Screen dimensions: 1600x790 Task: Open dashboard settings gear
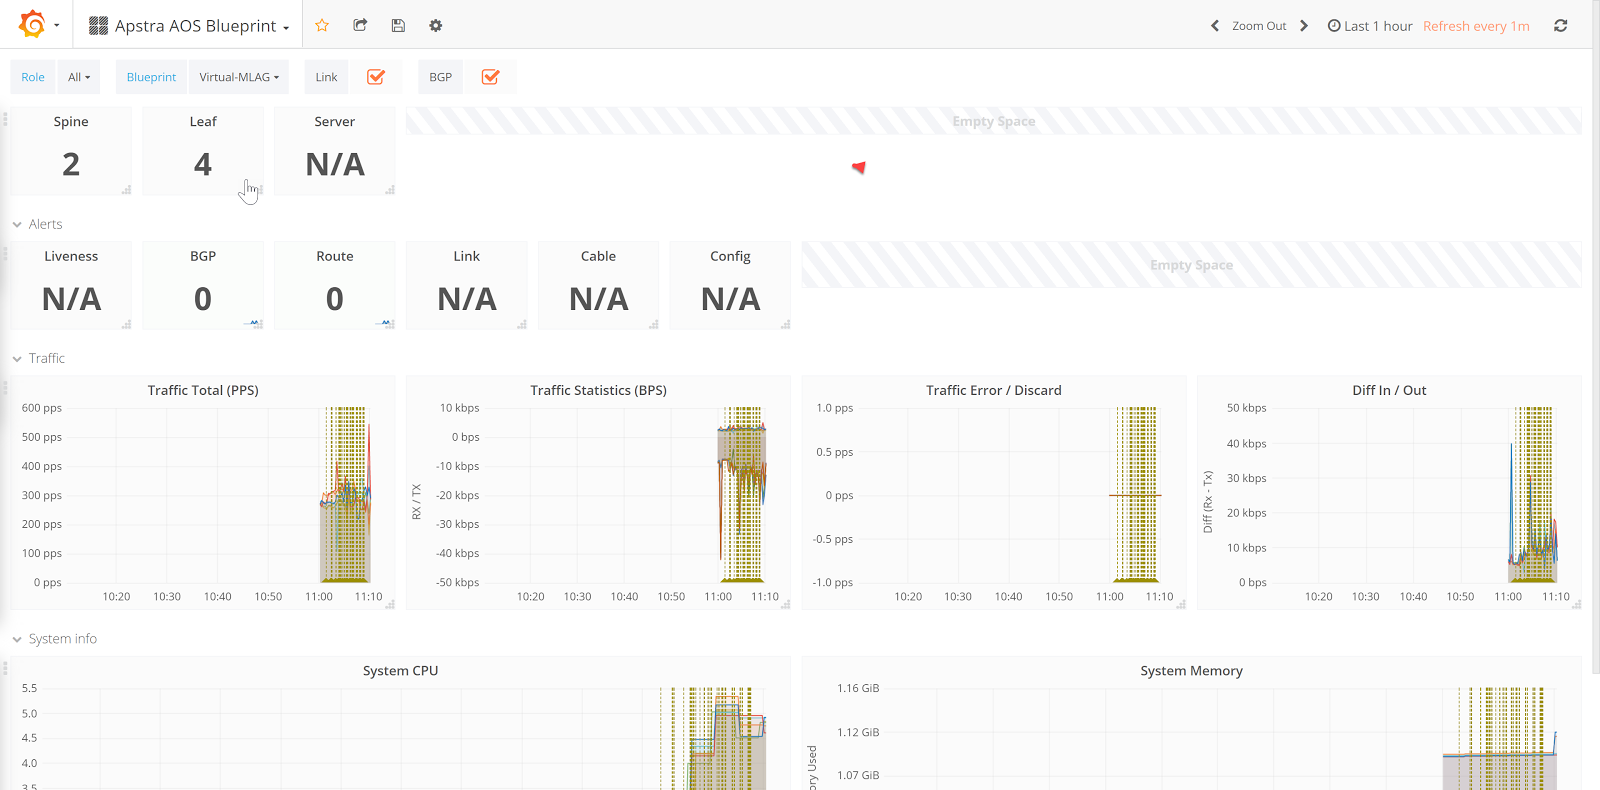[x=436, y=25]
